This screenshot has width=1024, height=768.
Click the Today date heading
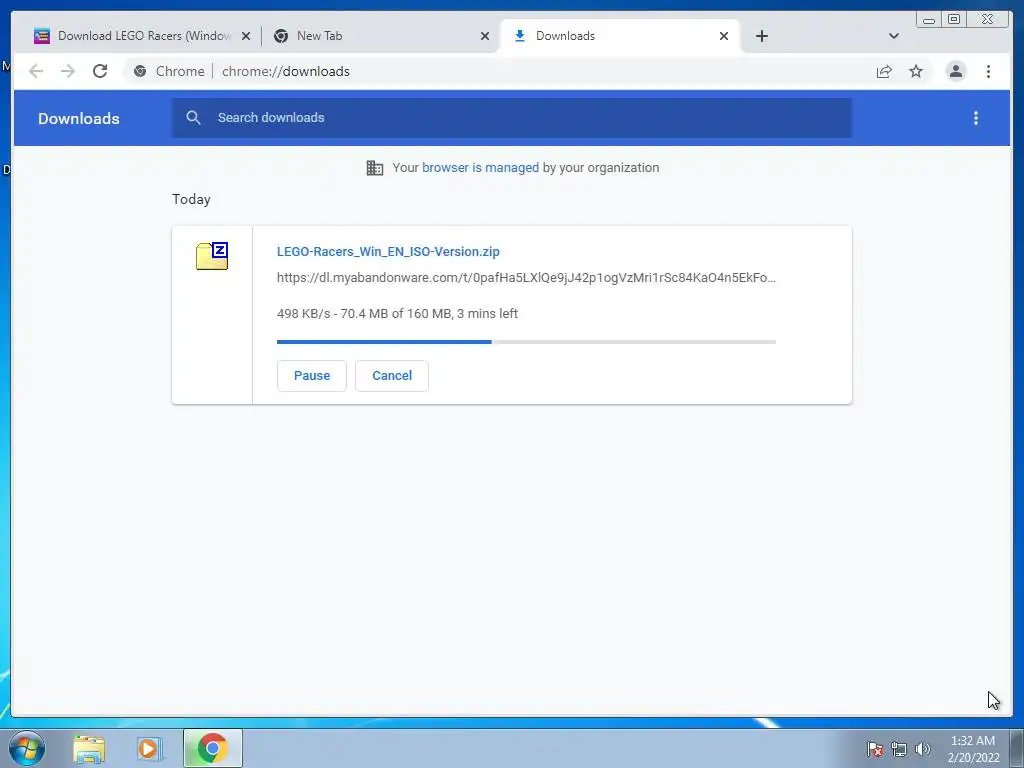click(x=191, y=199)
